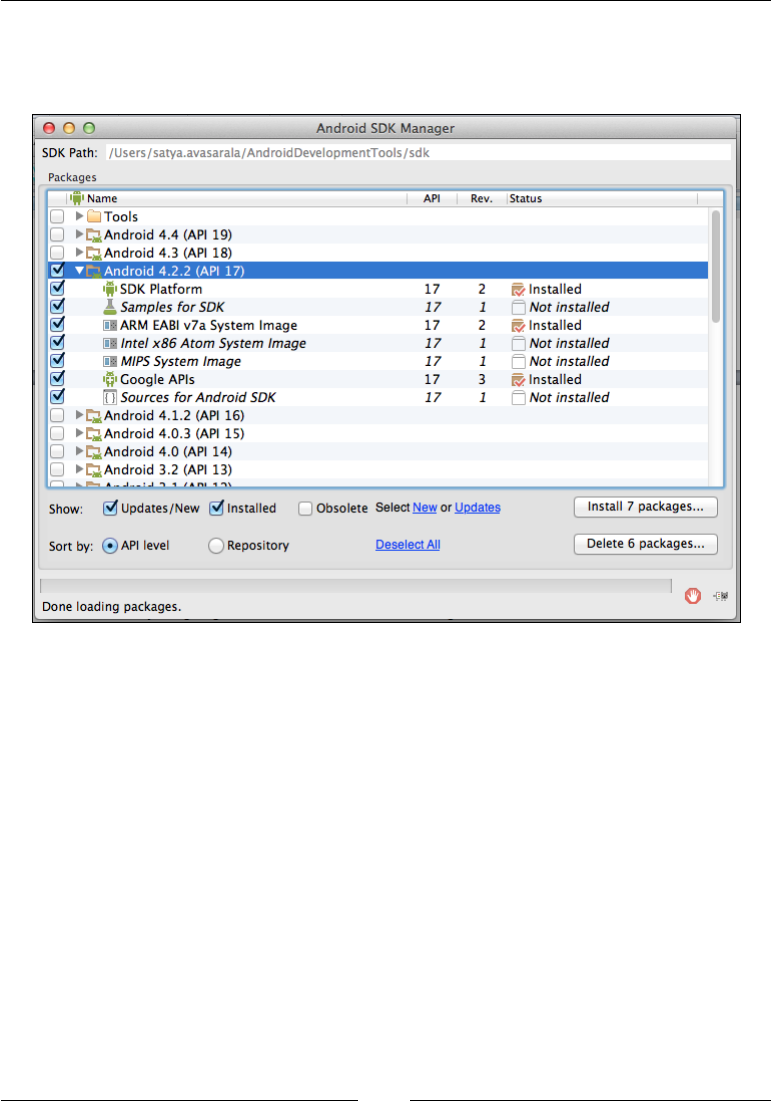Viewport: 771px width, 1110px height.
Task: Click the Delete 6 packages button
Action: click(646, 544)
